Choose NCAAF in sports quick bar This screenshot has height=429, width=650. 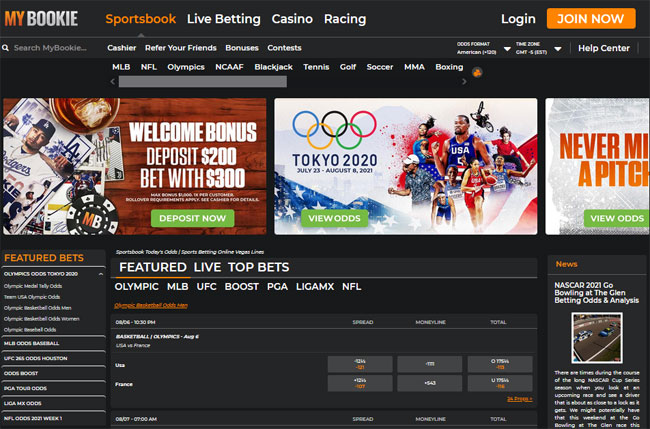tap(229, 67)
